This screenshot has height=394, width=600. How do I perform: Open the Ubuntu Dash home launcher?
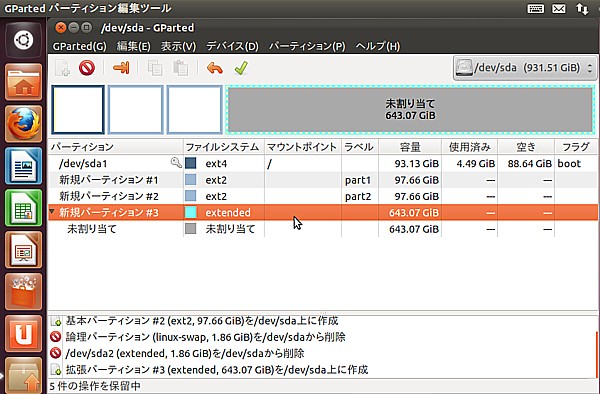[24, 40]
